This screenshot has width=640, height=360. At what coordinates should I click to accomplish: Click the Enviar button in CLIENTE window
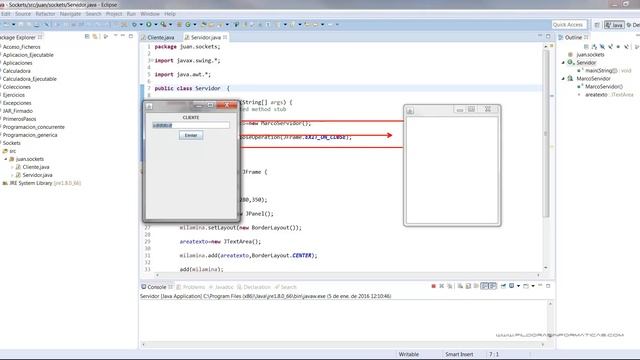[x=191, y=136]
